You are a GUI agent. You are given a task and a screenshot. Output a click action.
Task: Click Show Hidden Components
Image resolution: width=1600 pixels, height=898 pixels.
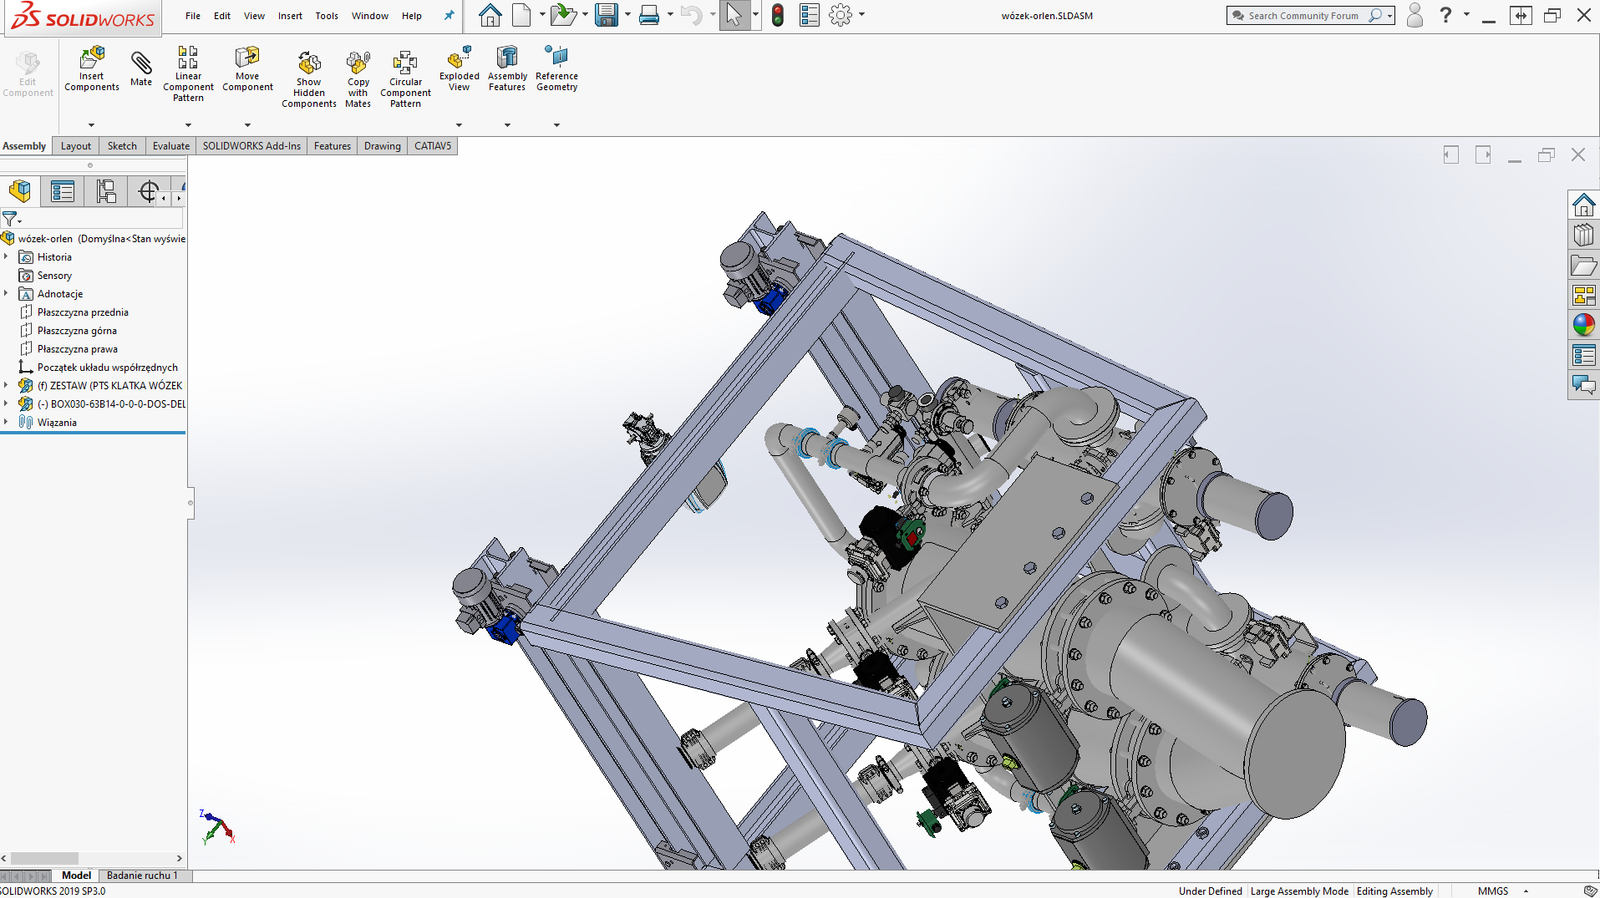309,78
